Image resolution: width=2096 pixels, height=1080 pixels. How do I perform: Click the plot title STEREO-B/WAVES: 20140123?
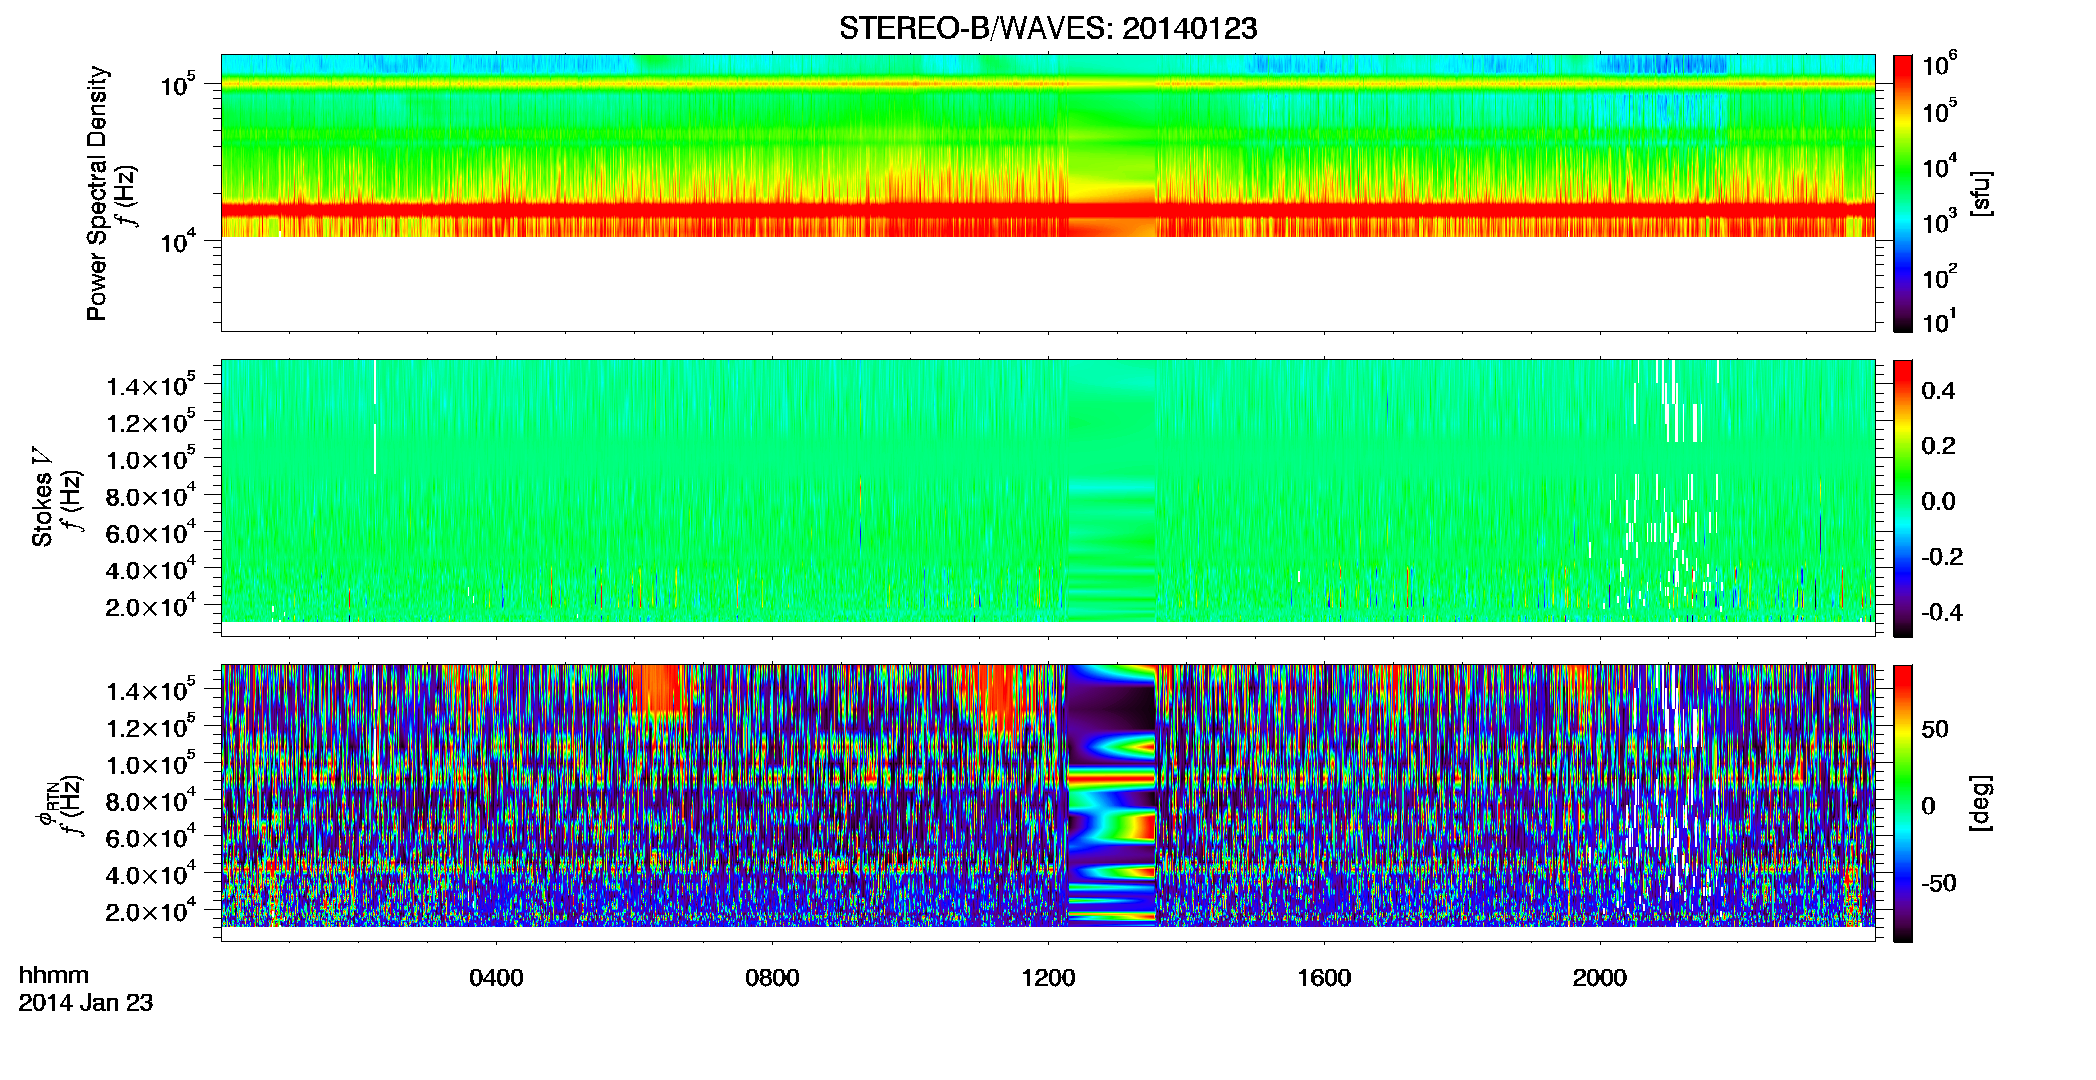coord(1048,29)
